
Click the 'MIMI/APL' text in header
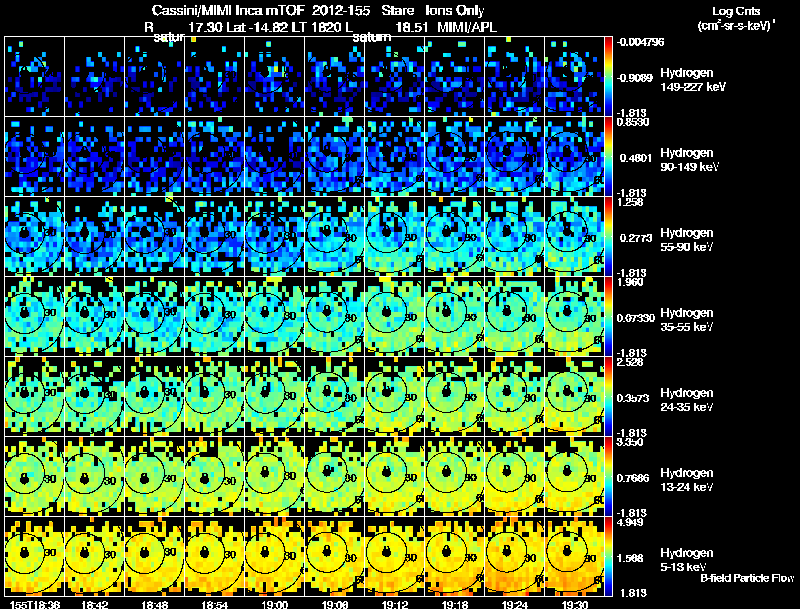(x=467, y=28)
